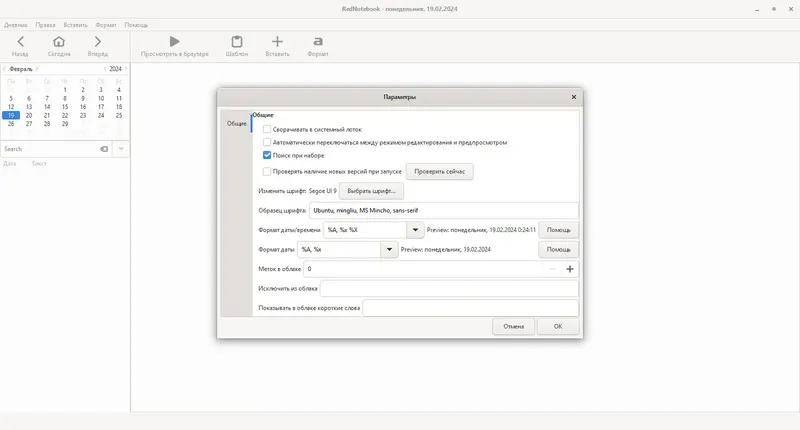Click Выбрать шрифт button

click(x=371, y=191)
